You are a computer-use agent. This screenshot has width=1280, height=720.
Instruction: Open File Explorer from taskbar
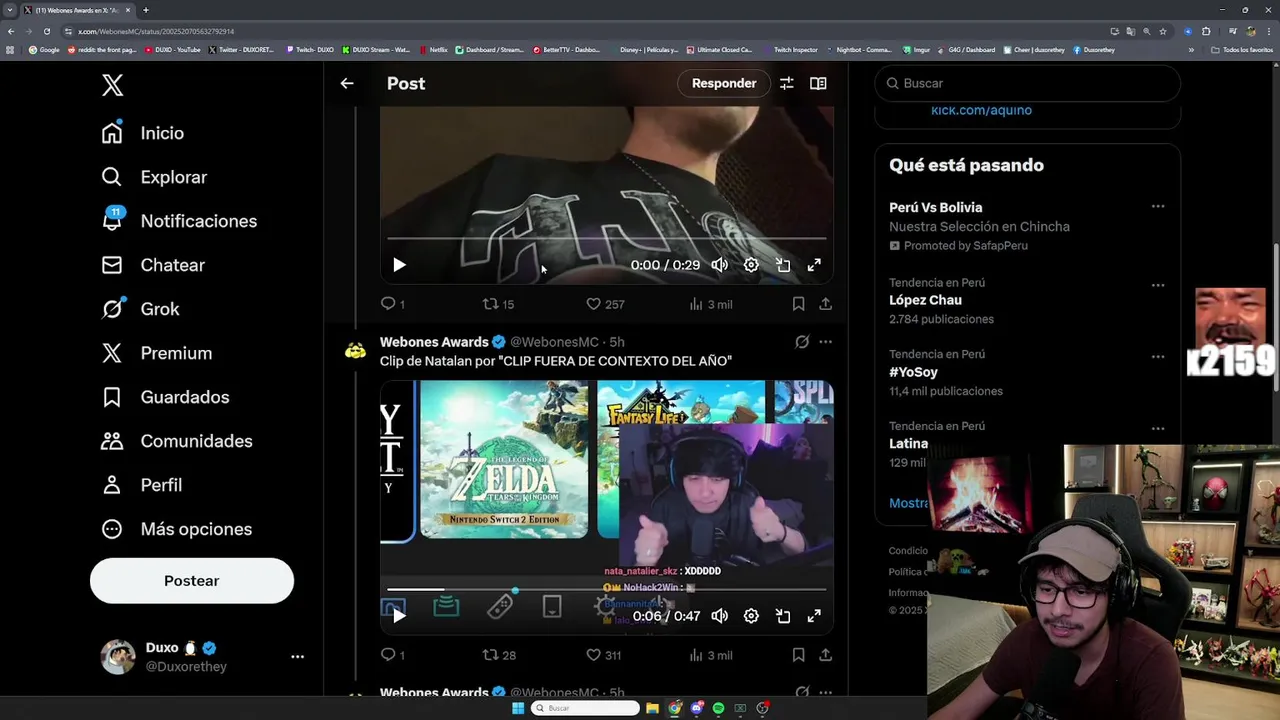coord(652,708)
